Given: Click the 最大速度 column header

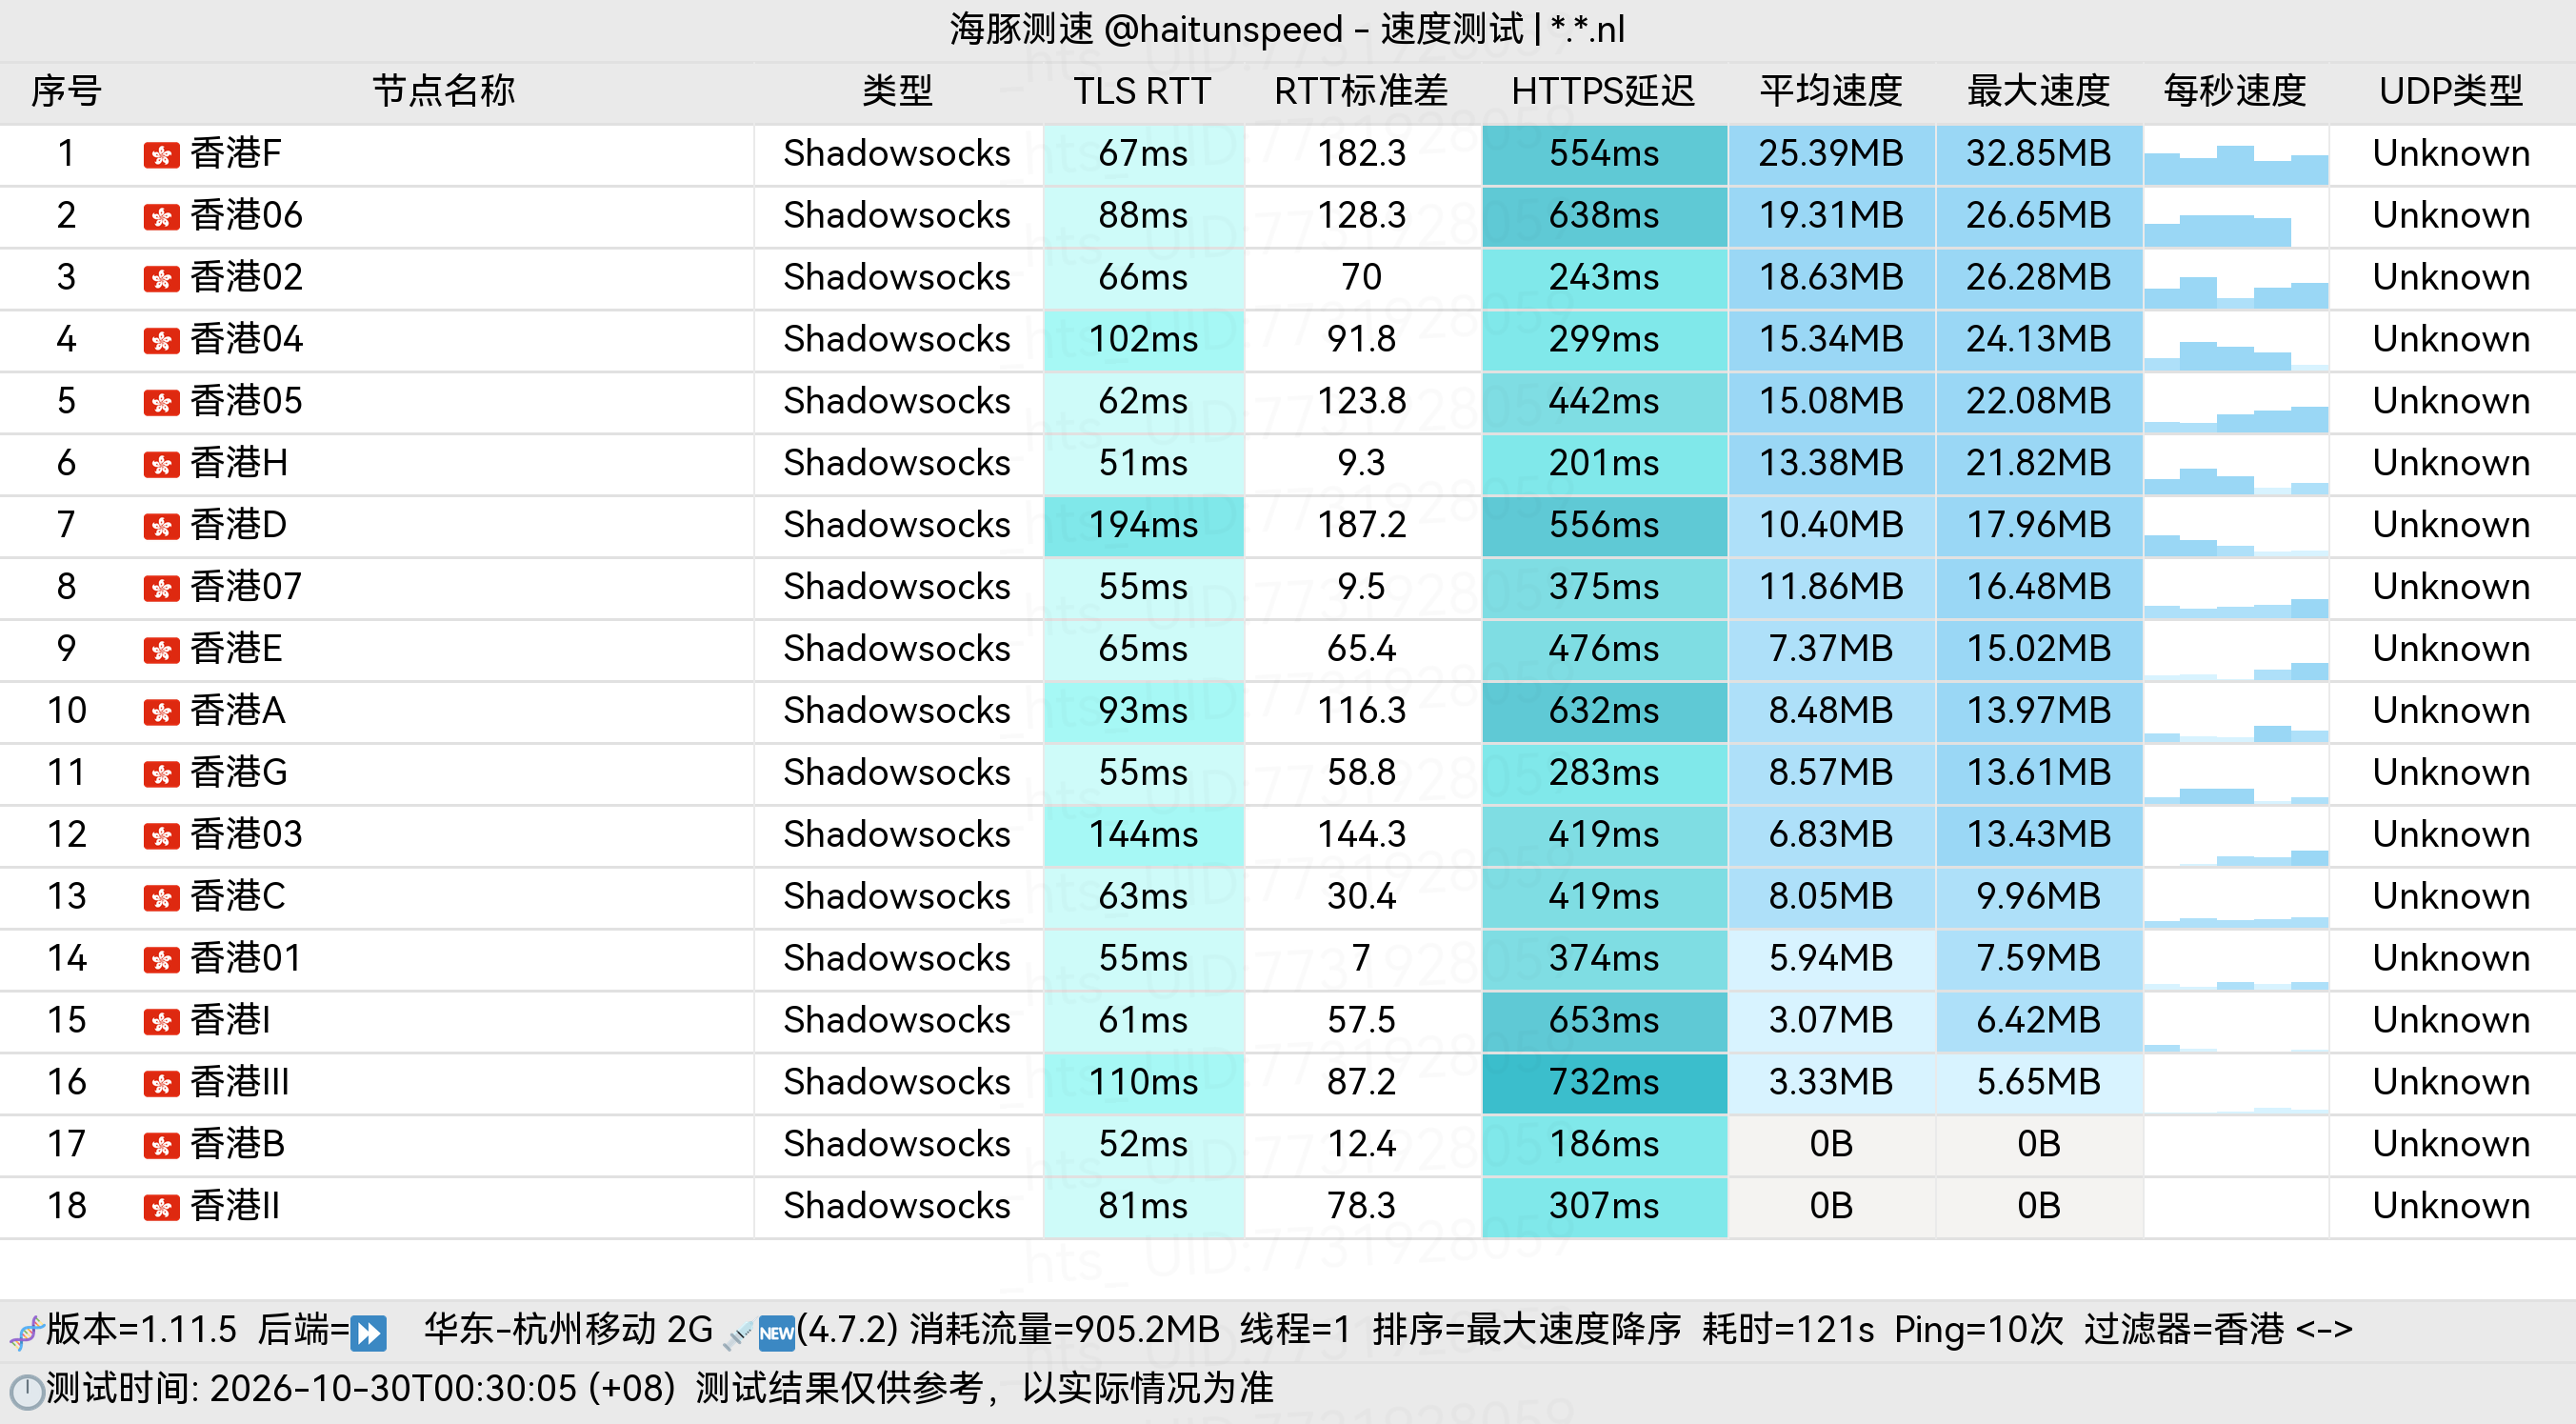Looking at the screenshot, I should pyautogui.click(x=2038, y=91).
